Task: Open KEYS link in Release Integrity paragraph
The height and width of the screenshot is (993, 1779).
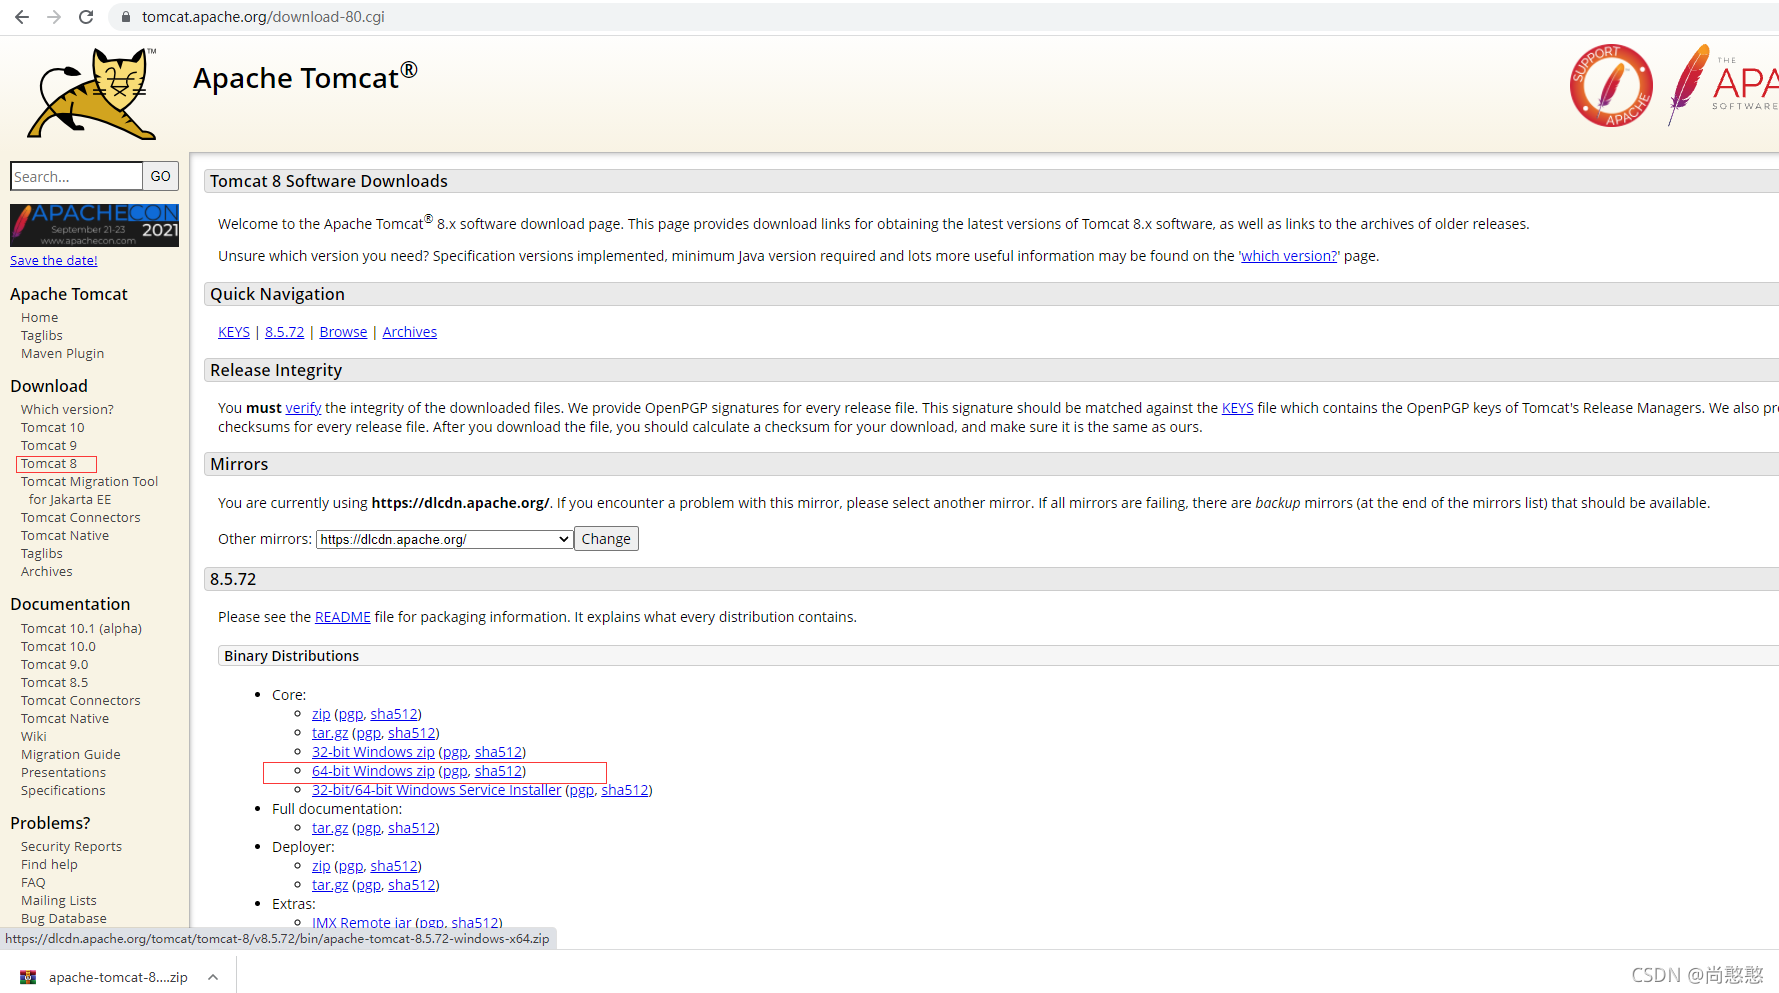Action: [x=1237, y=408]
